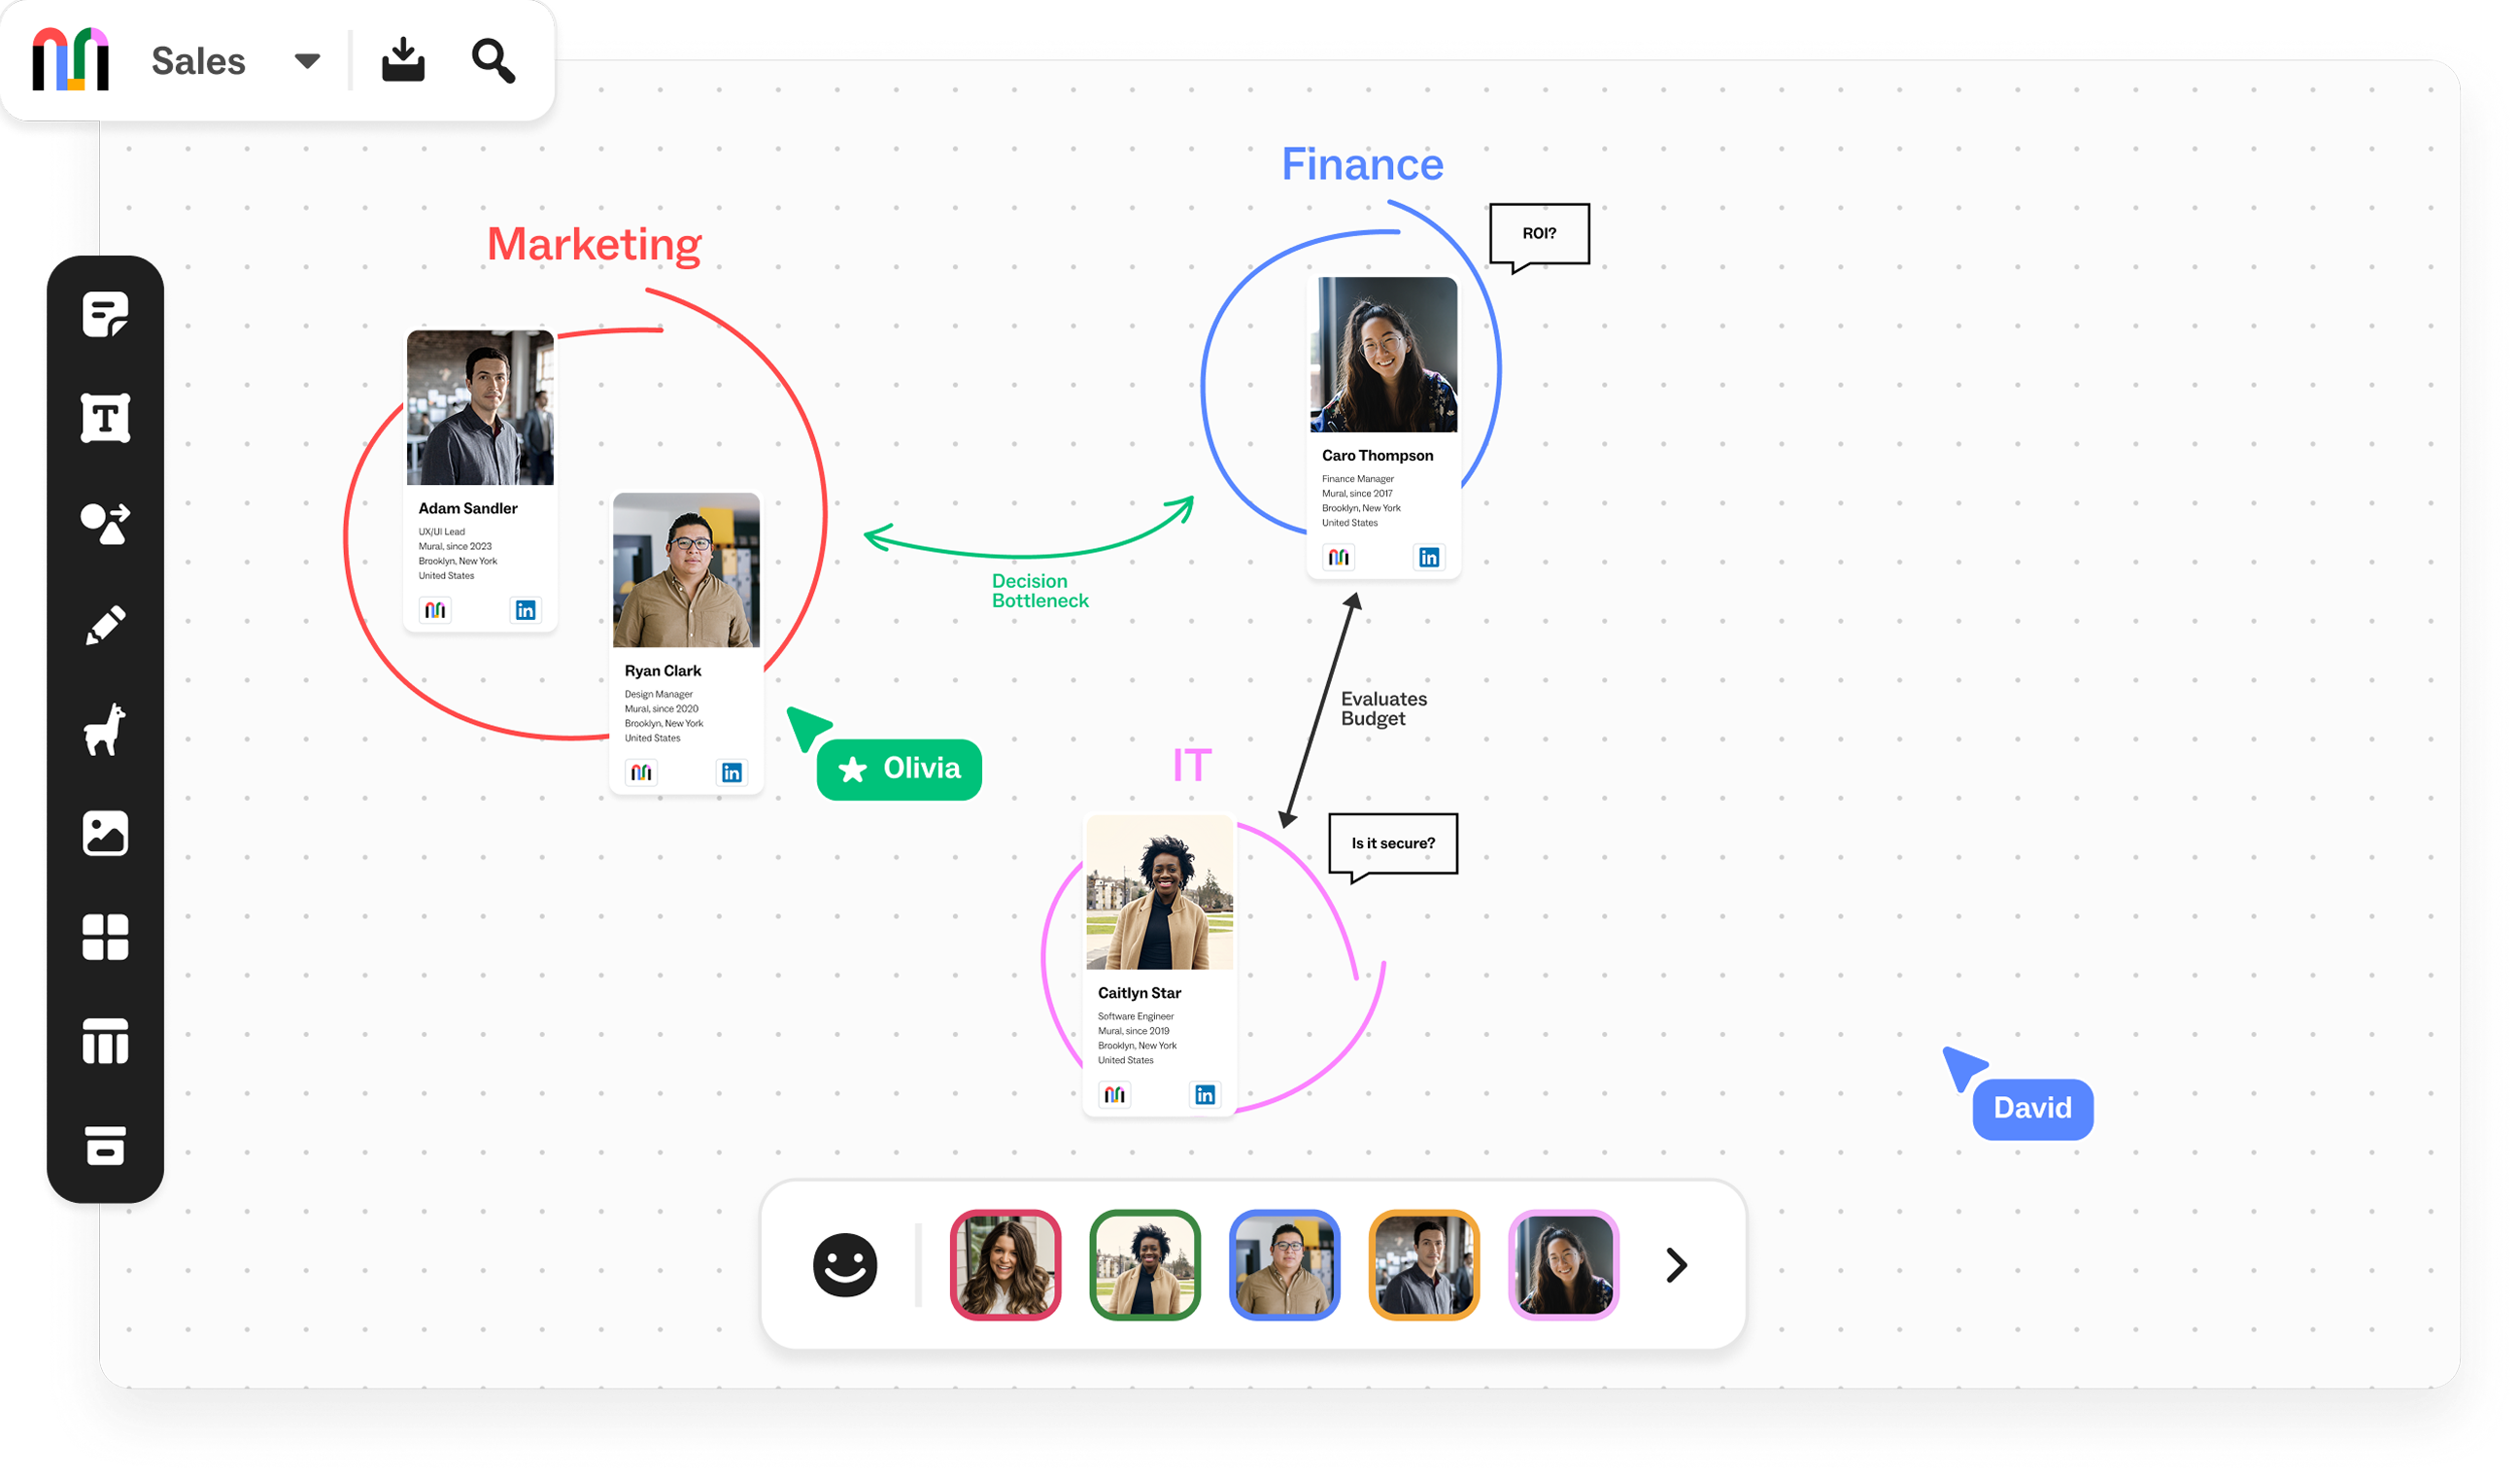This screenshot has width=2520, height=1477.
Task: Select the pencil draw tool
Action: pos(105,625)
